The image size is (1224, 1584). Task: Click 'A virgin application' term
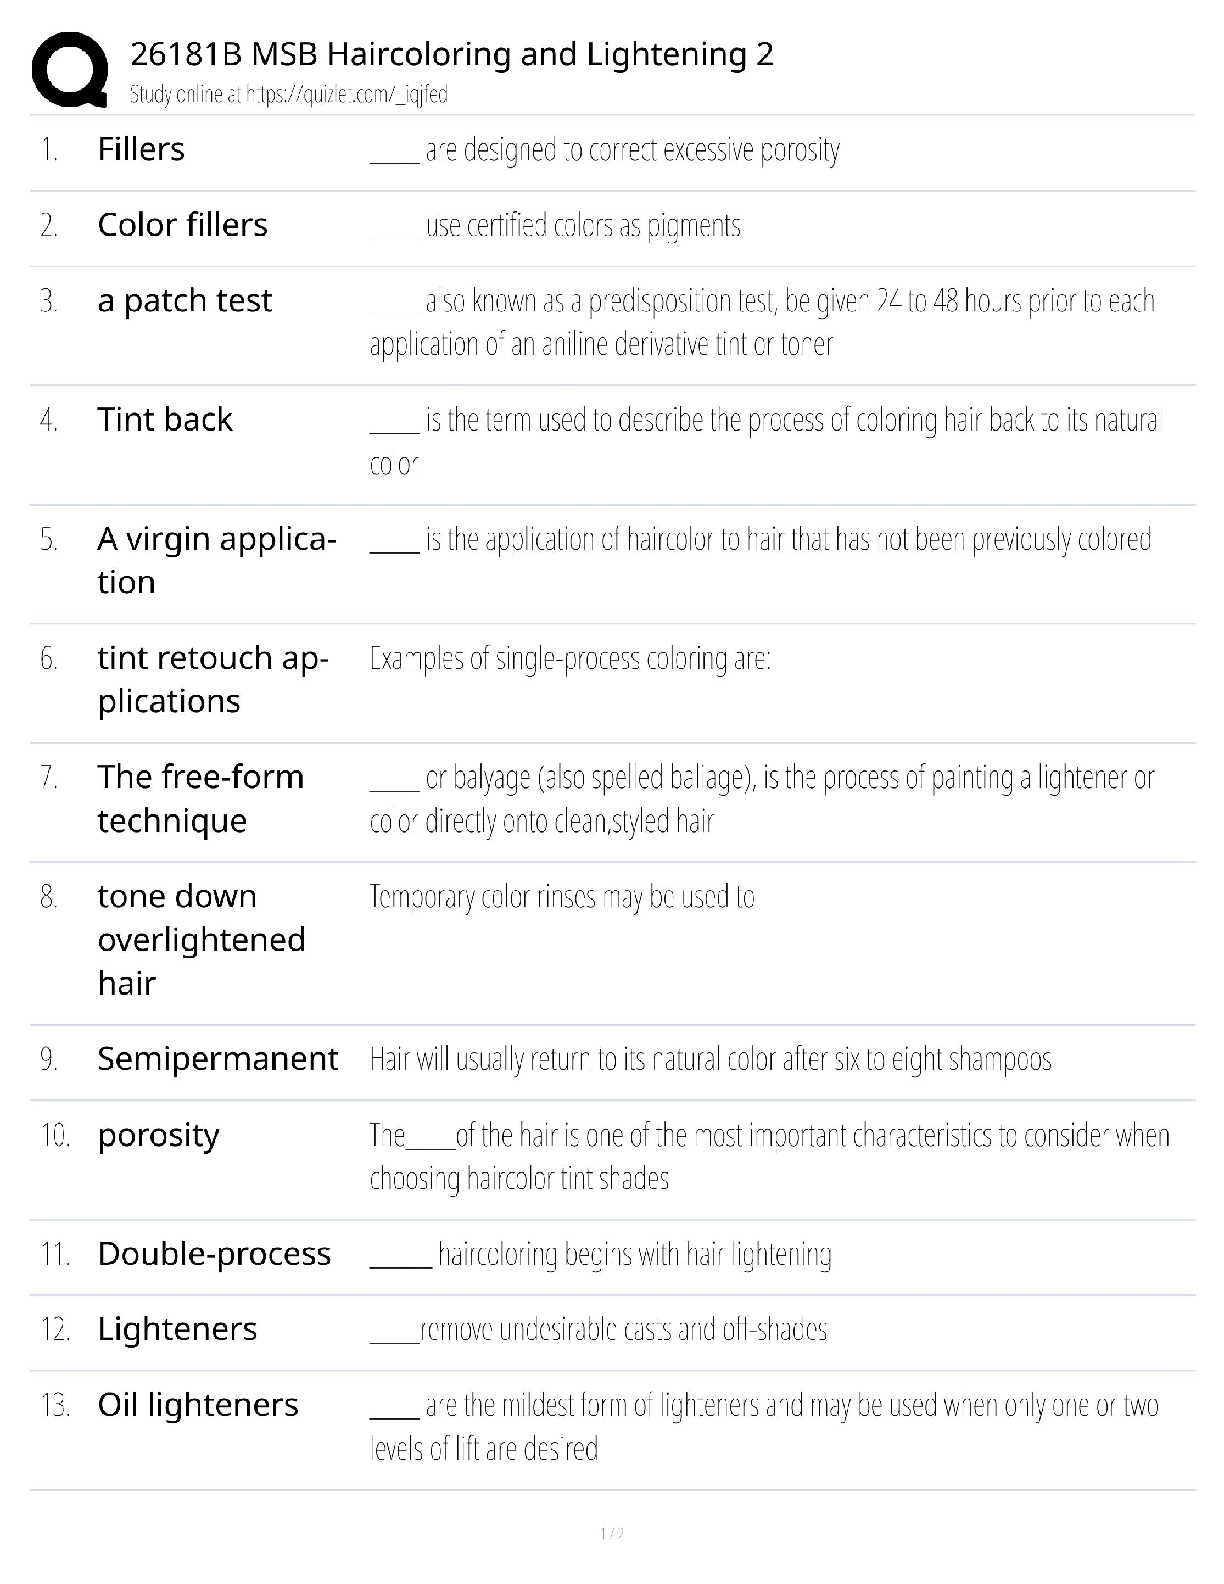(x=216, y=560)
